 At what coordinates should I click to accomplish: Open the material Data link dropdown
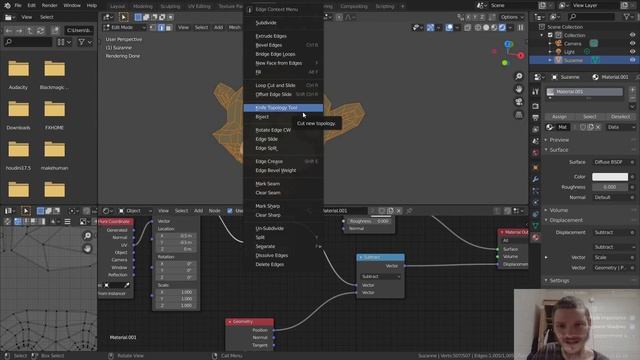621,127
